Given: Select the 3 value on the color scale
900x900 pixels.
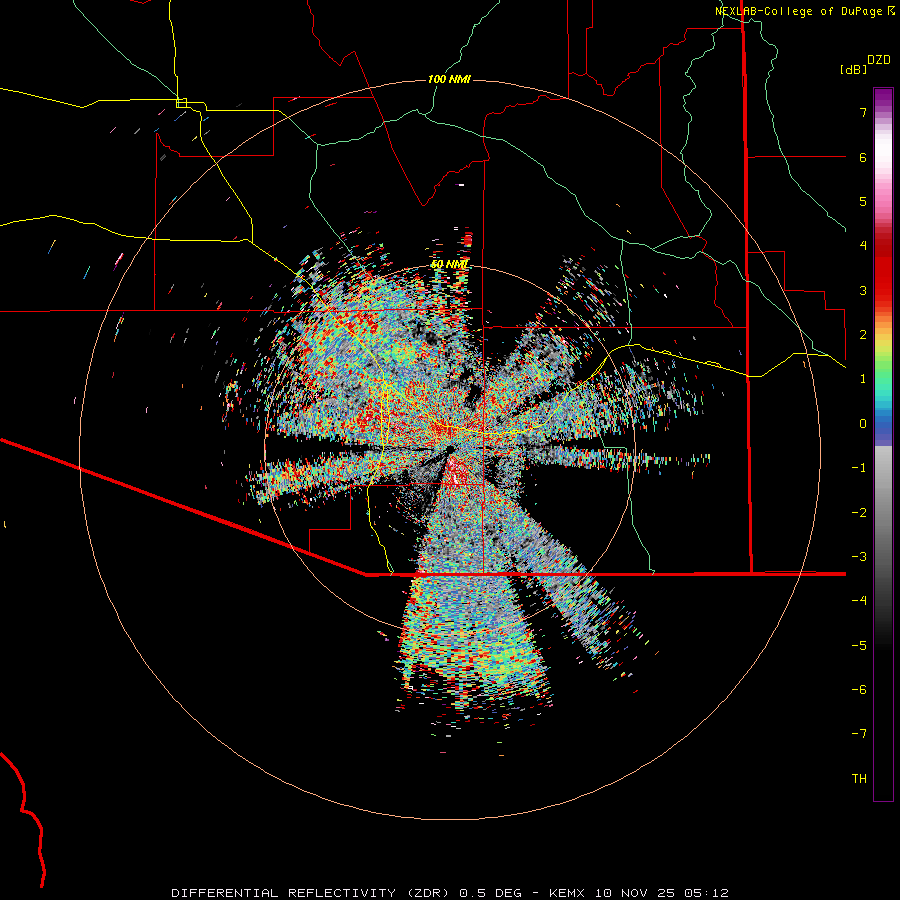Looking at the screenshot, I should coord(863,290).
